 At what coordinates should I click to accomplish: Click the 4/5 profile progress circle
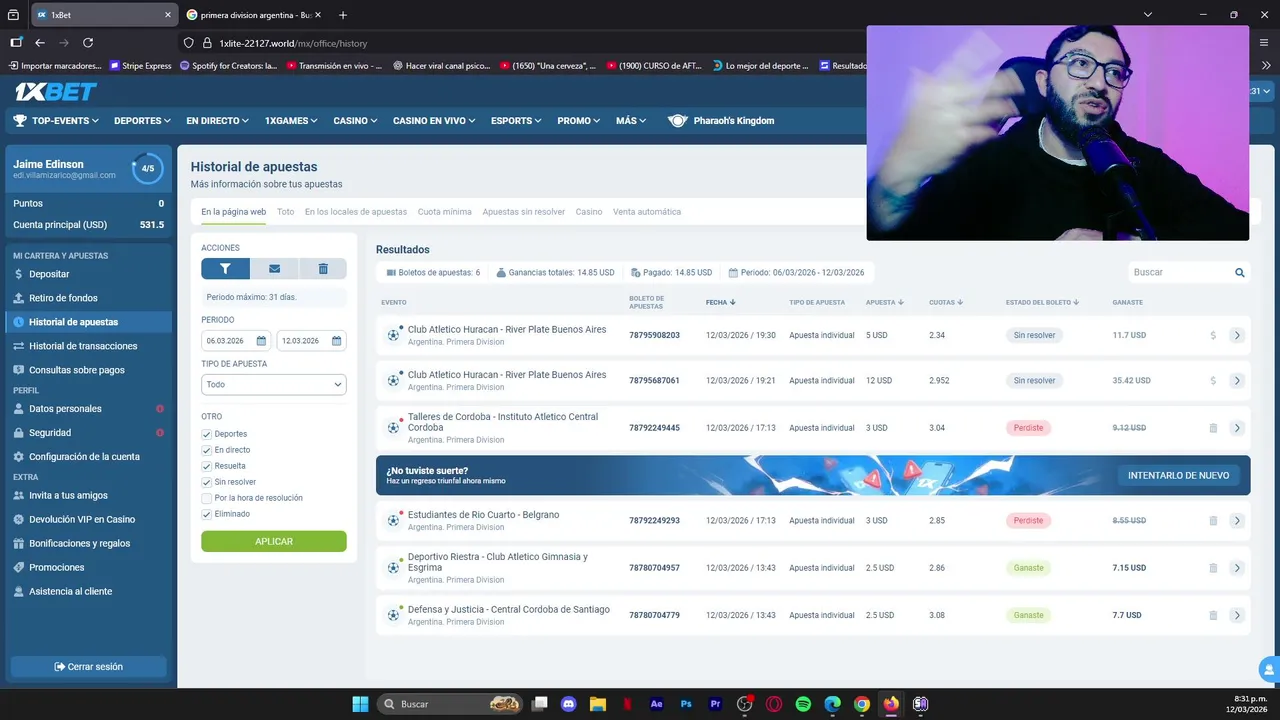pos(148,168)
